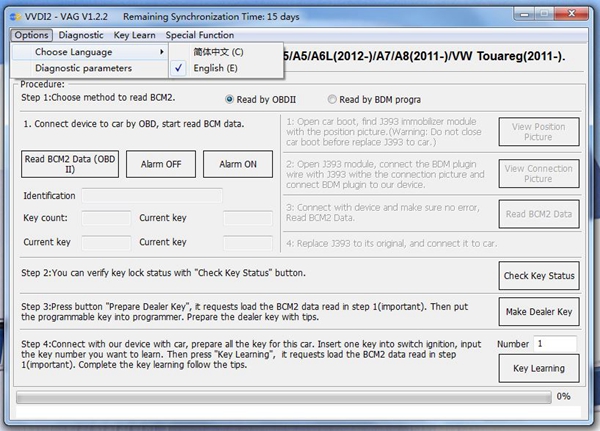
Task: Open the Key Learn menu
Action: (134, 35)
